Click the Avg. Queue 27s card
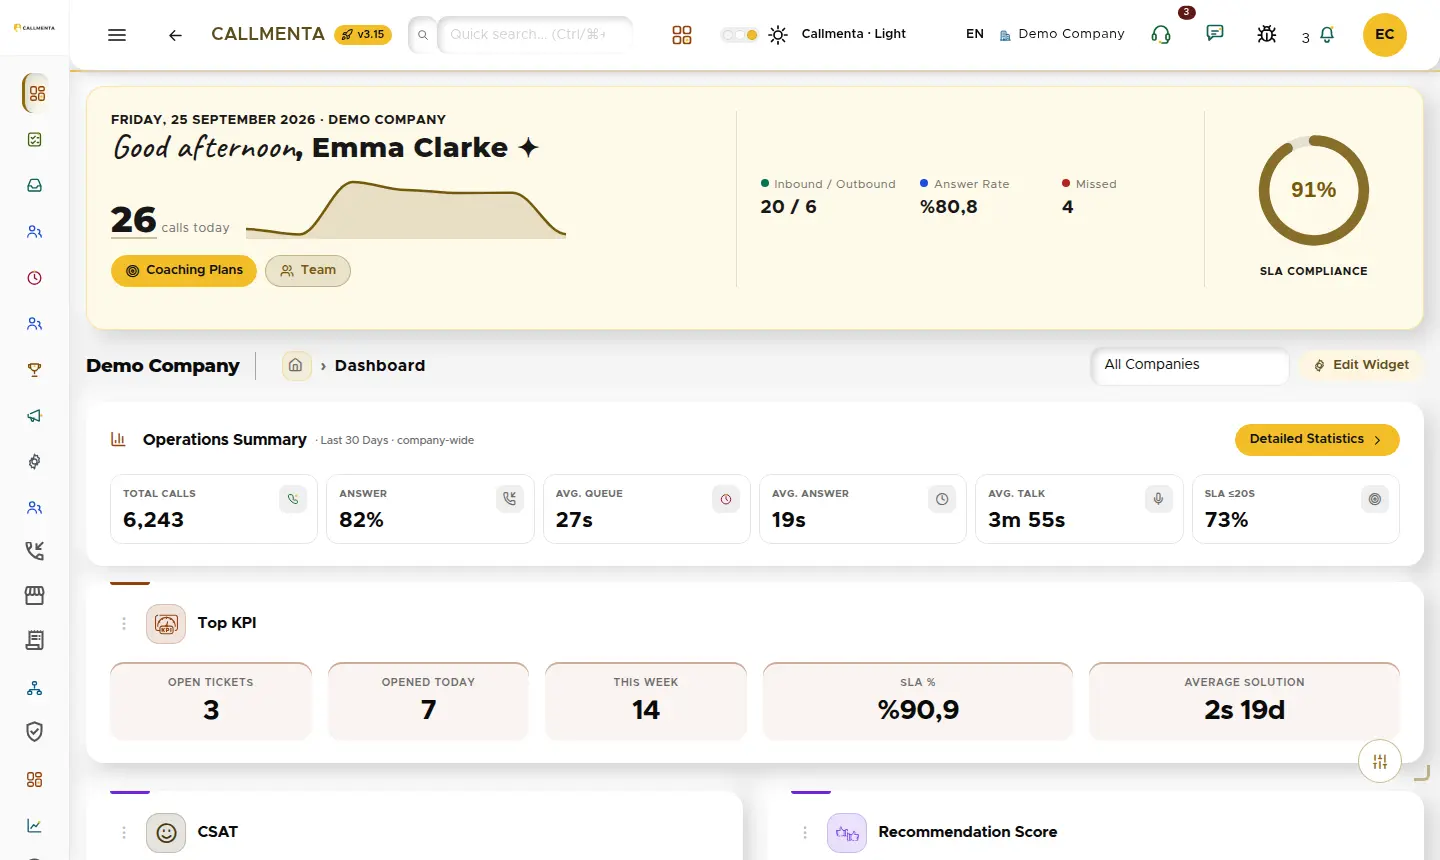 [647, 509]
